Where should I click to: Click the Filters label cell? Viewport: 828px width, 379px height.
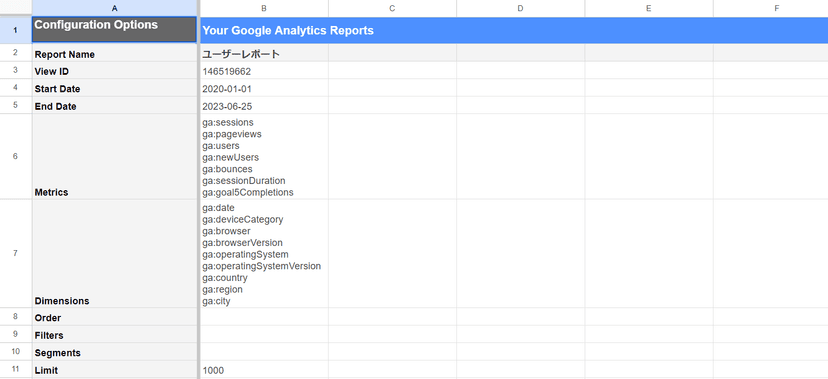click(115, 334)
